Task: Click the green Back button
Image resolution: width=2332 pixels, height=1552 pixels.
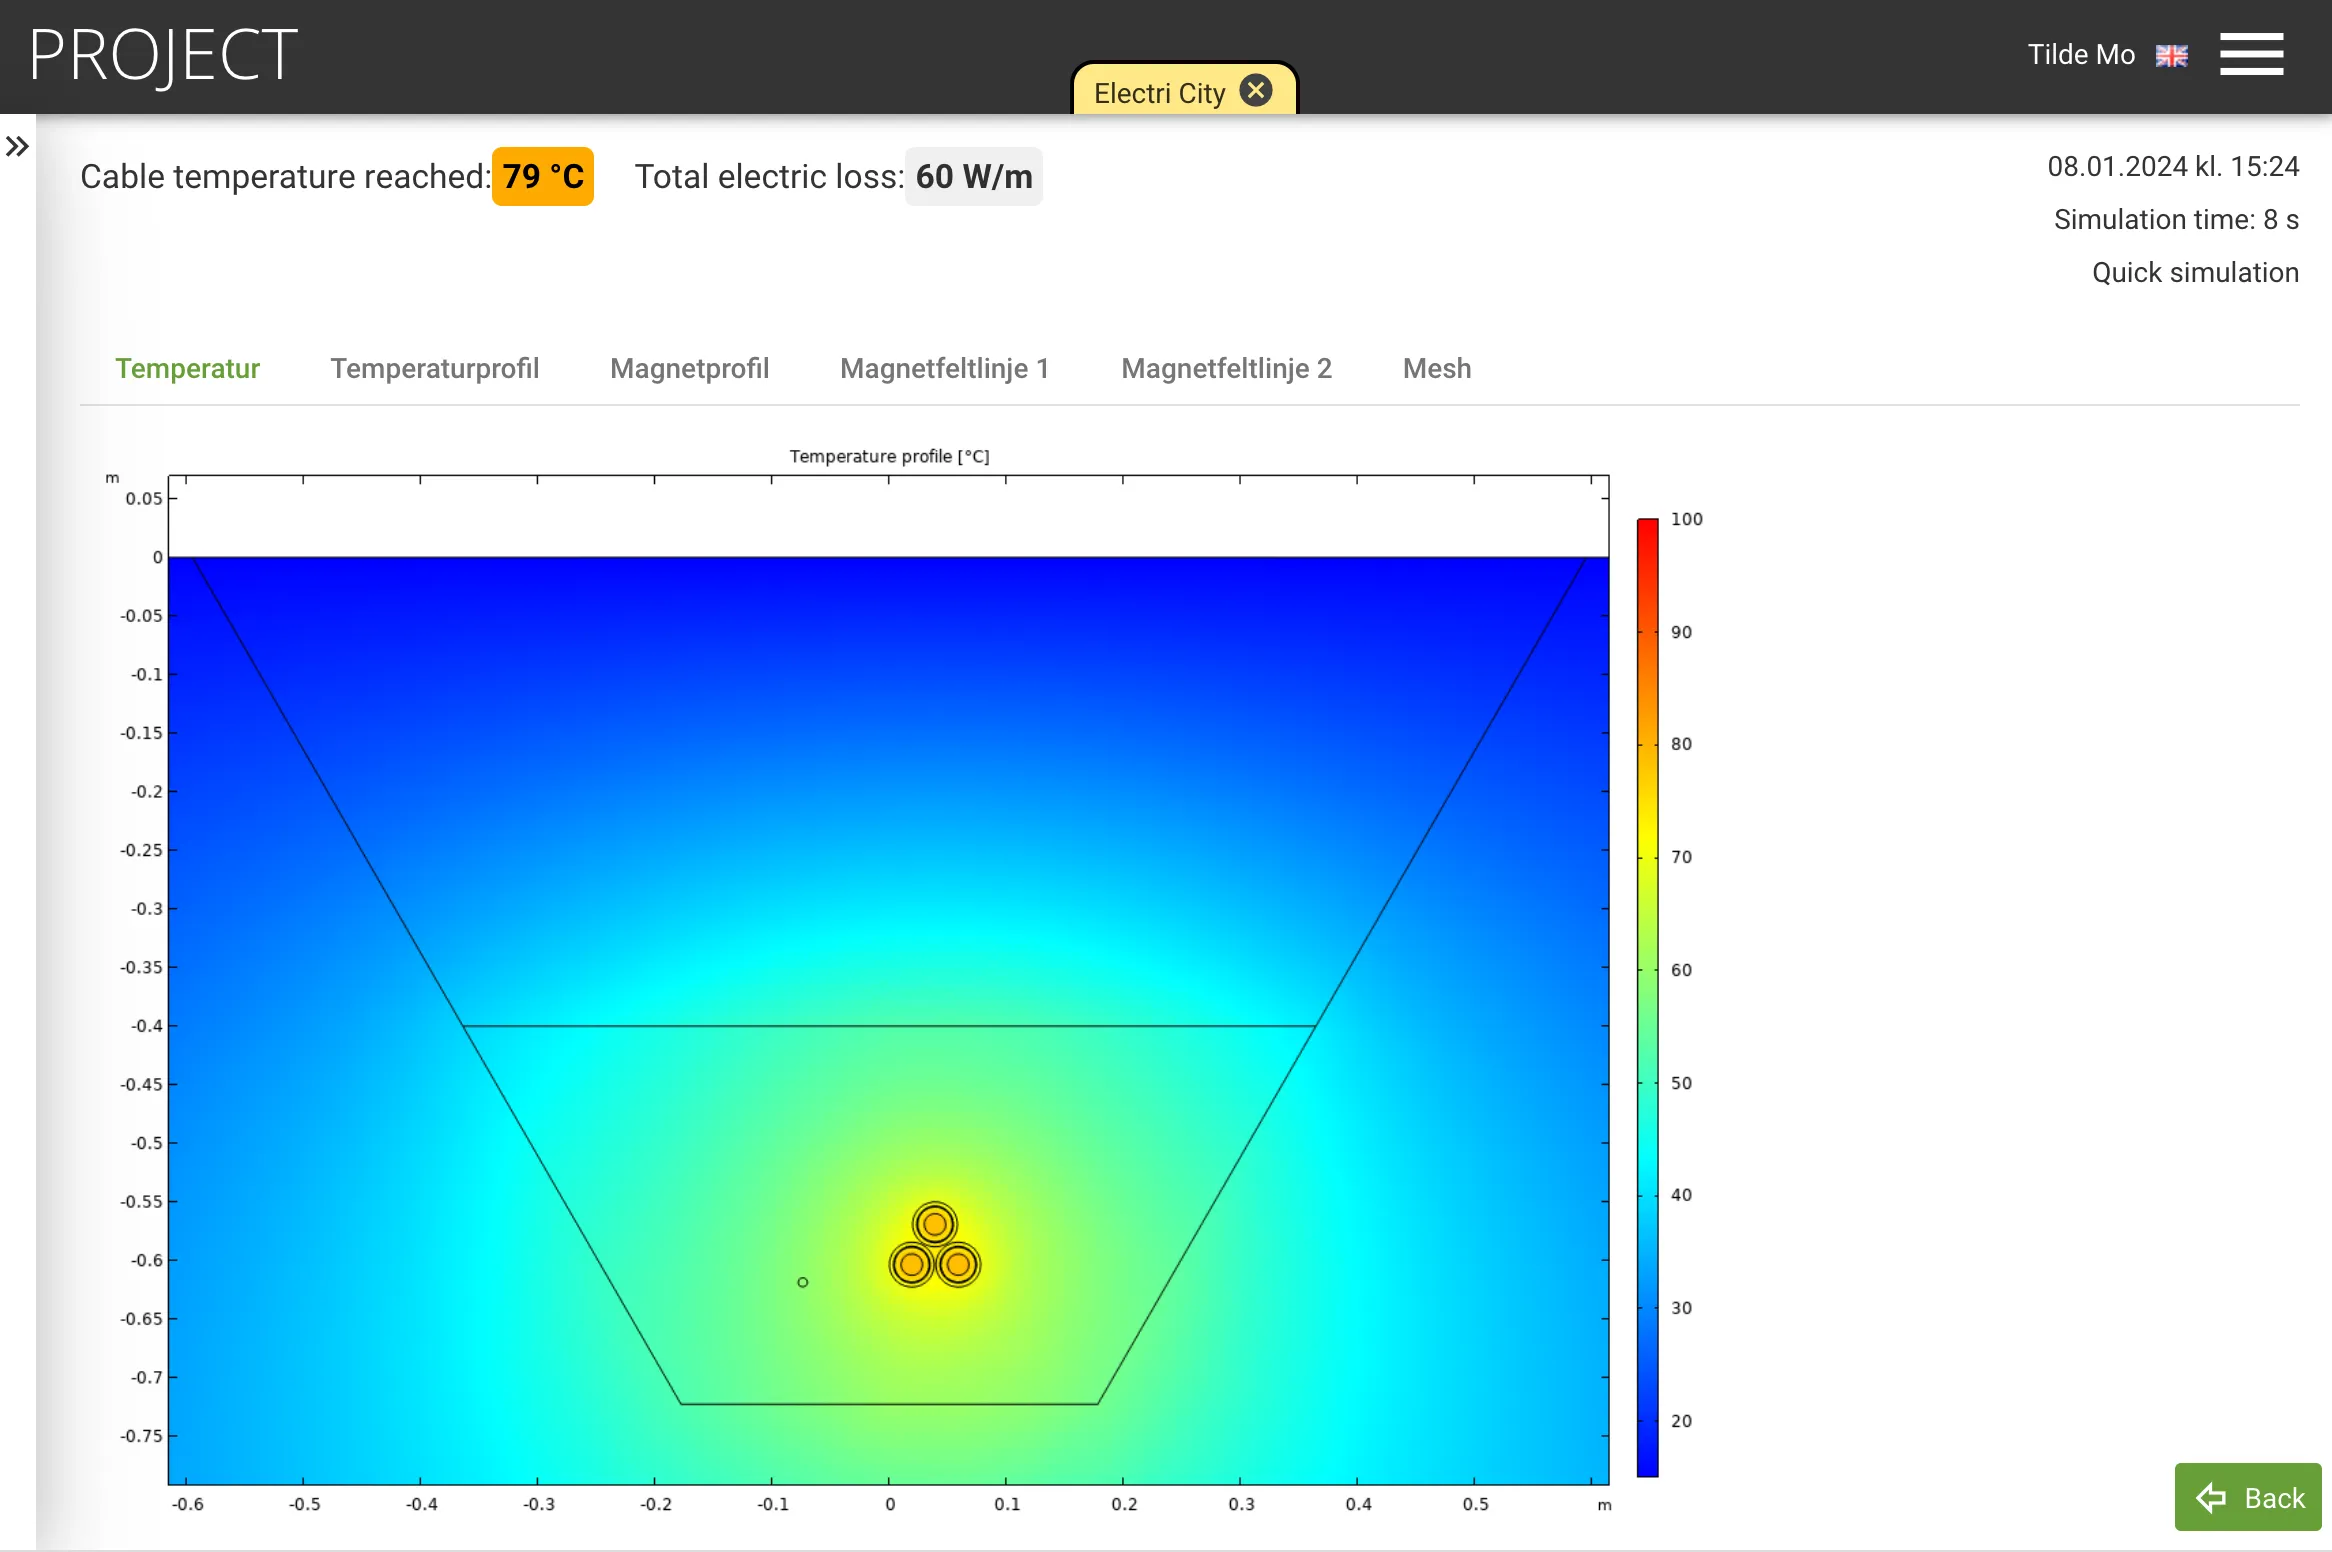Action: point(2248,1497)
